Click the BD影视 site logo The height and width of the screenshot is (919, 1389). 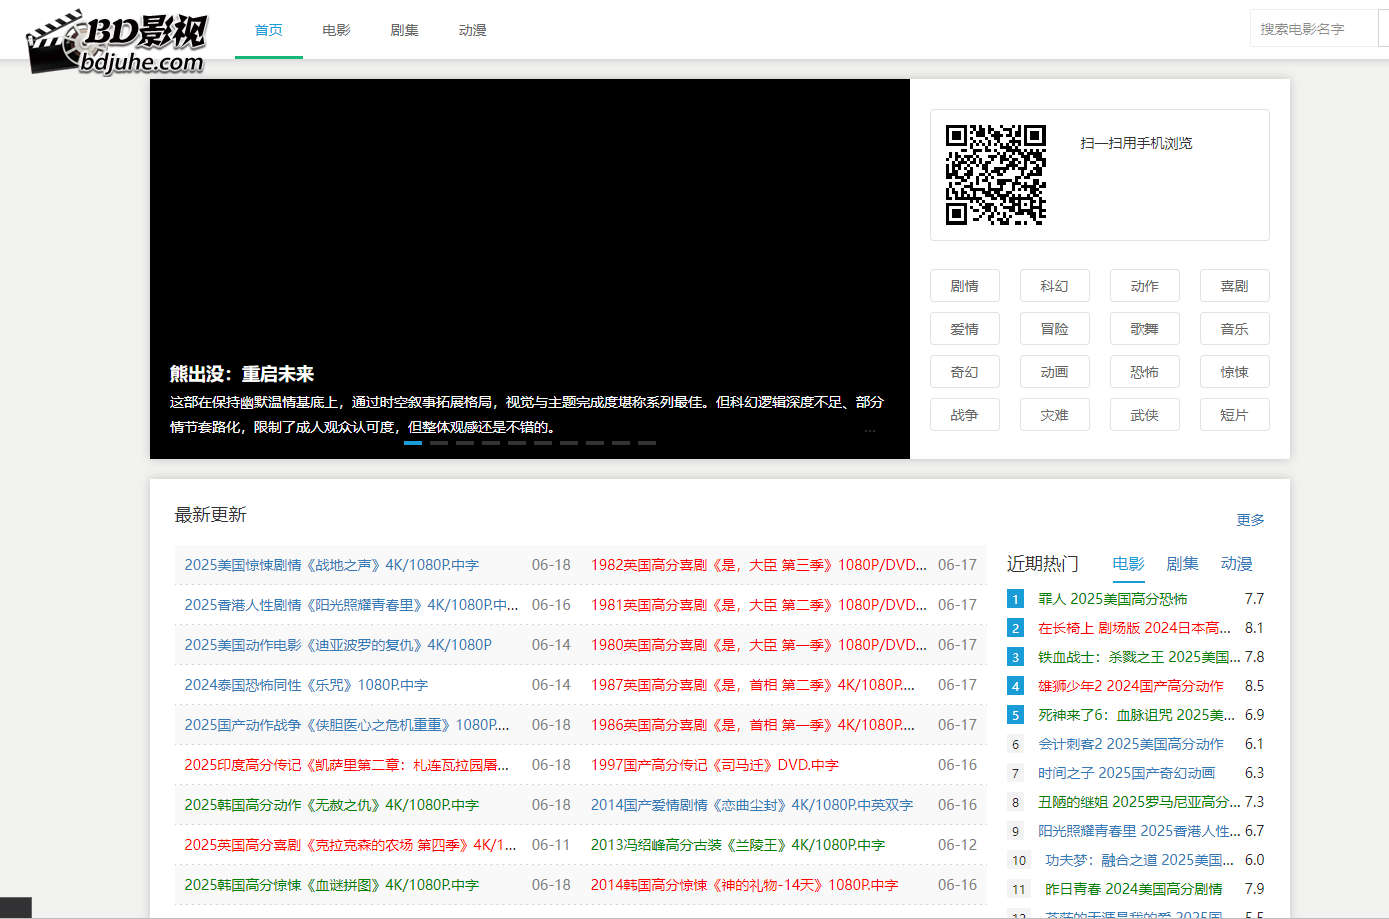pyautogui.click(x=116, y=43)
